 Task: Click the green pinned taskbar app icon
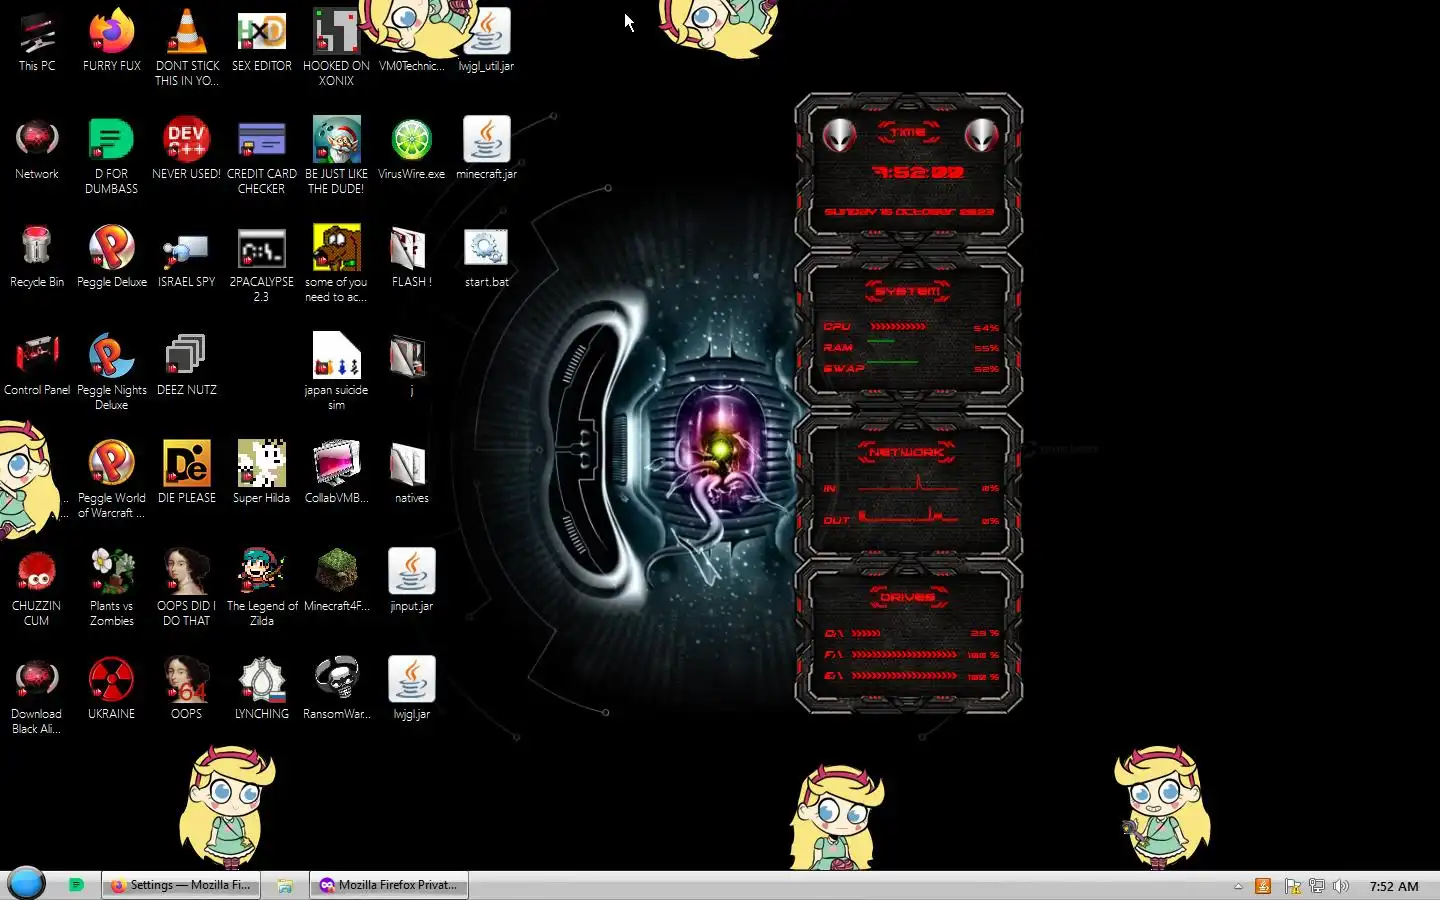[76, 885]
